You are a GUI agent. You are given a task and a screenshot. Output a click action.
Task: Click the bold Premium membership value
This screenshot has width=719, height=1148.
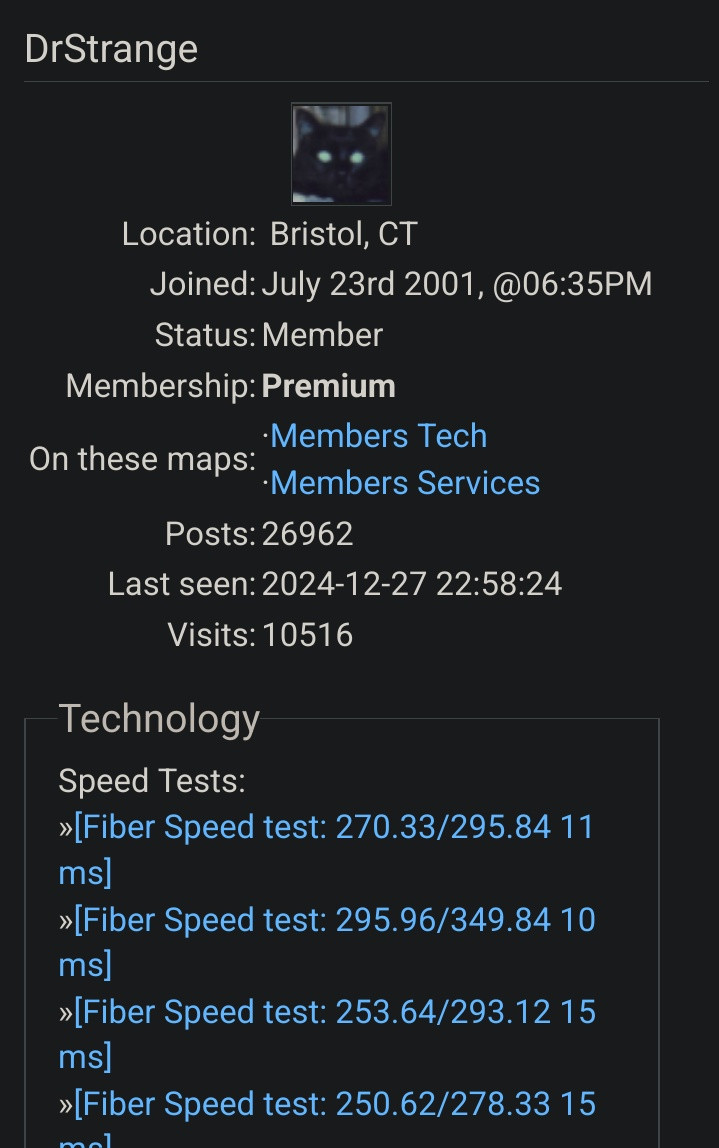point(328,386)
